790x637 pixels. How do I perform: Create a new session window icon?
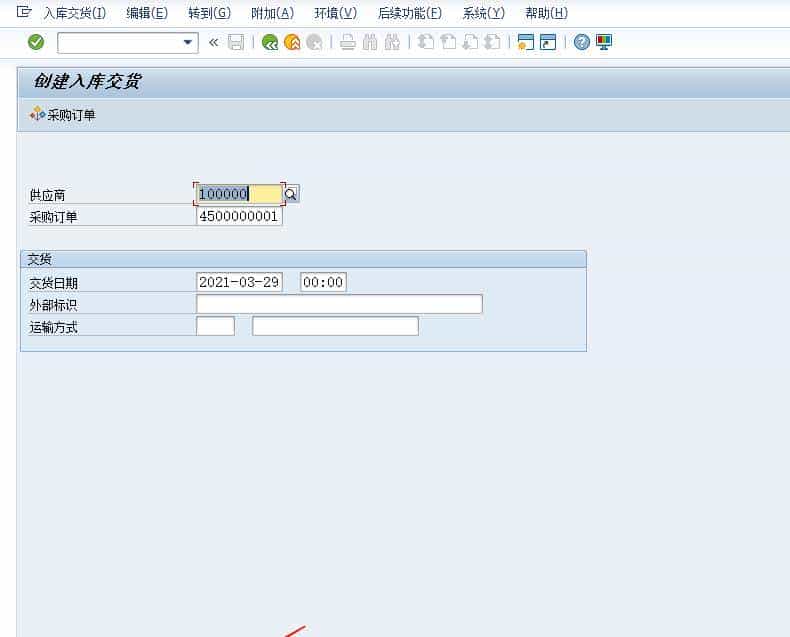(x=525, y=42)
